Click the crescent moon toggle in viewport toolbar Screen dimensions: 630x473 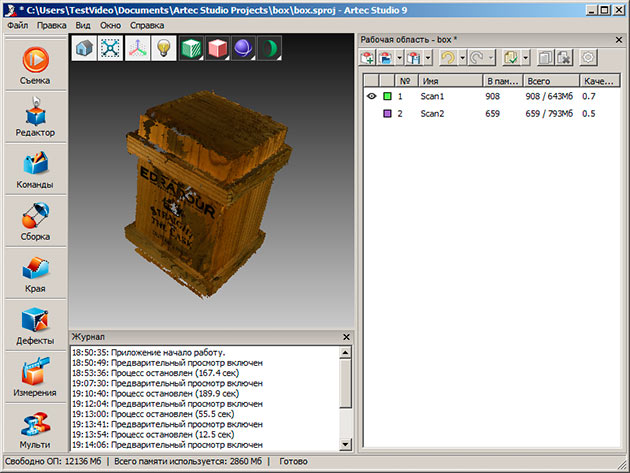point(270,48)
